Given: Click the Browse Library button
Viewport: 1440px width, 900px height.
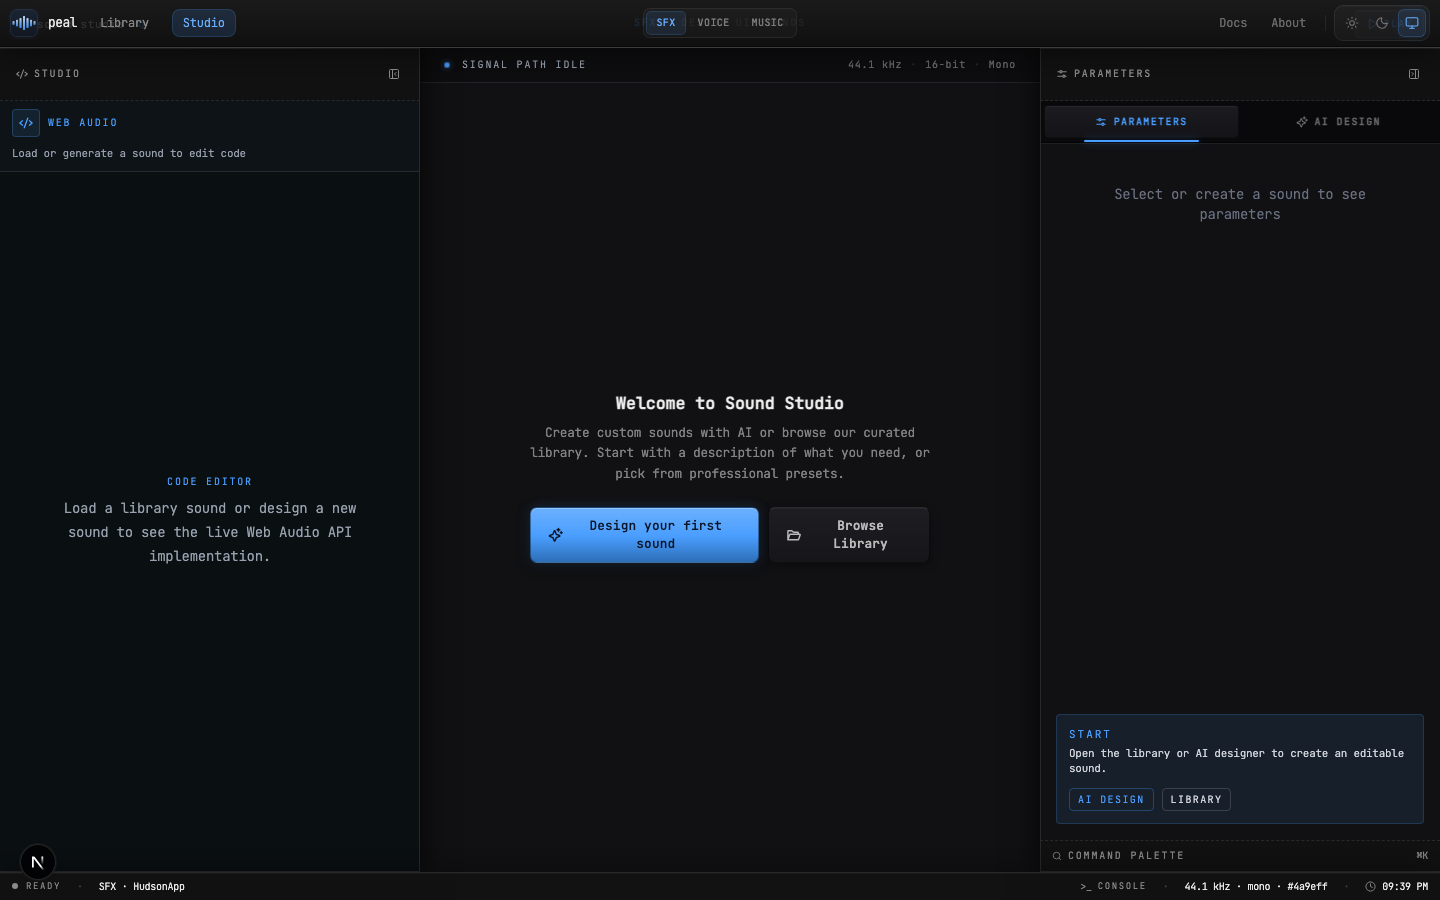Looking at the screenshot, I should tap(849, 535).
